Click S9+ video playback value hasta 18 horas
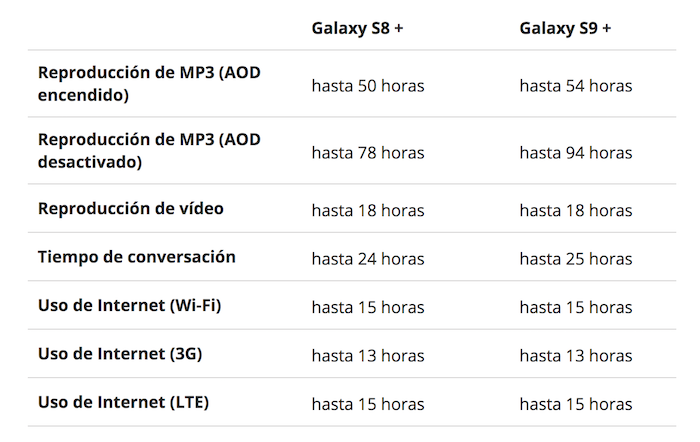The image size is (700, 442). (576, 210)
